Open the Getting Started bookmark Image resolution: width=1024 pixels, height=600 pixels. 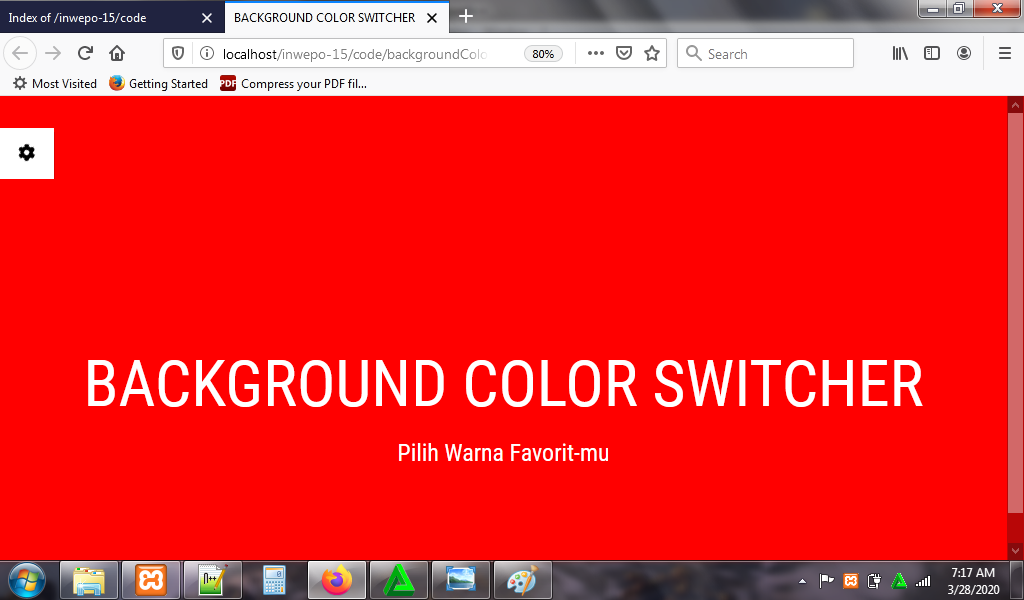159,84
